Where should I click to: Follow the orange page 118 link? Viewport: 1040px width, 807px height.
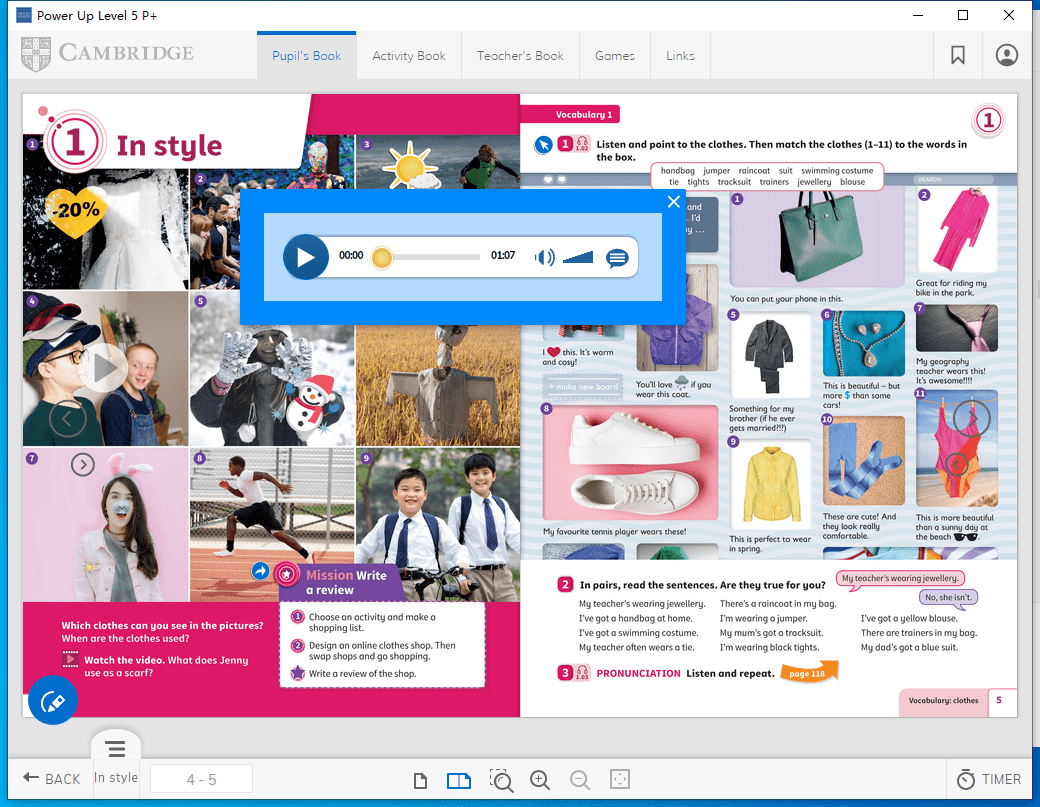[809, 672]
